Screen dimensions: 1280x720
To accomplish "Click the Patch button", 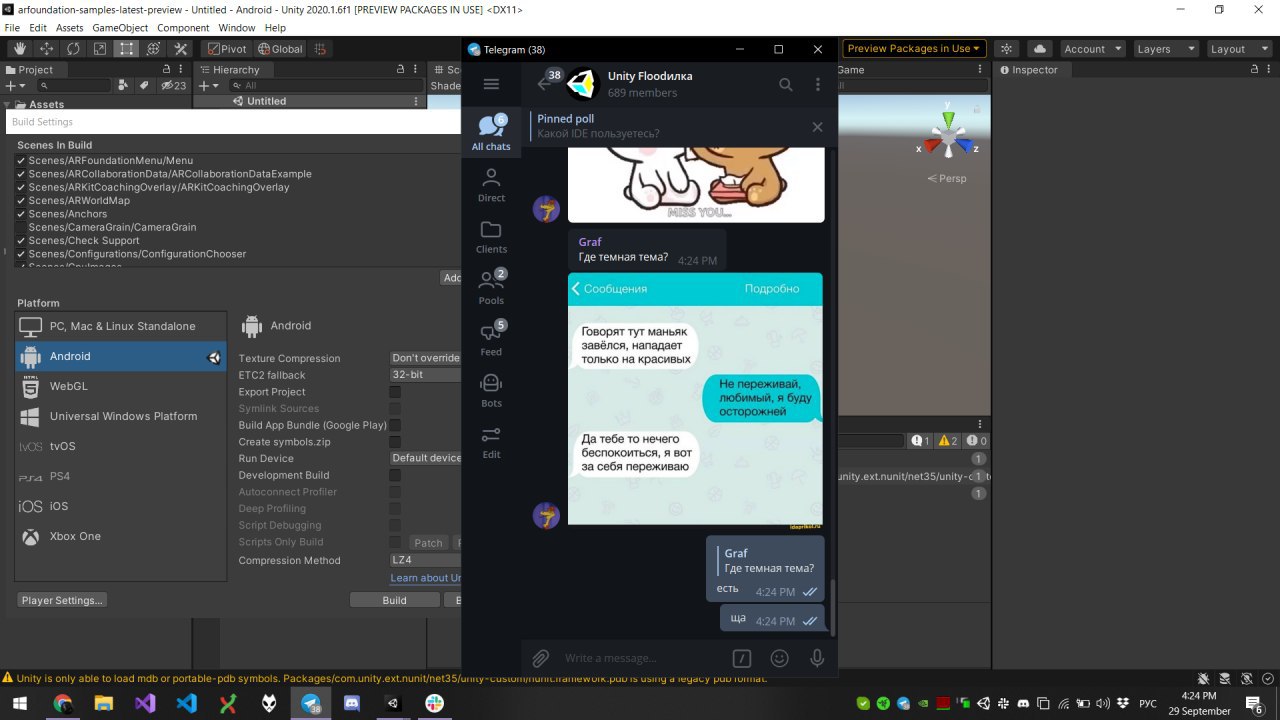I will (428, 543).
